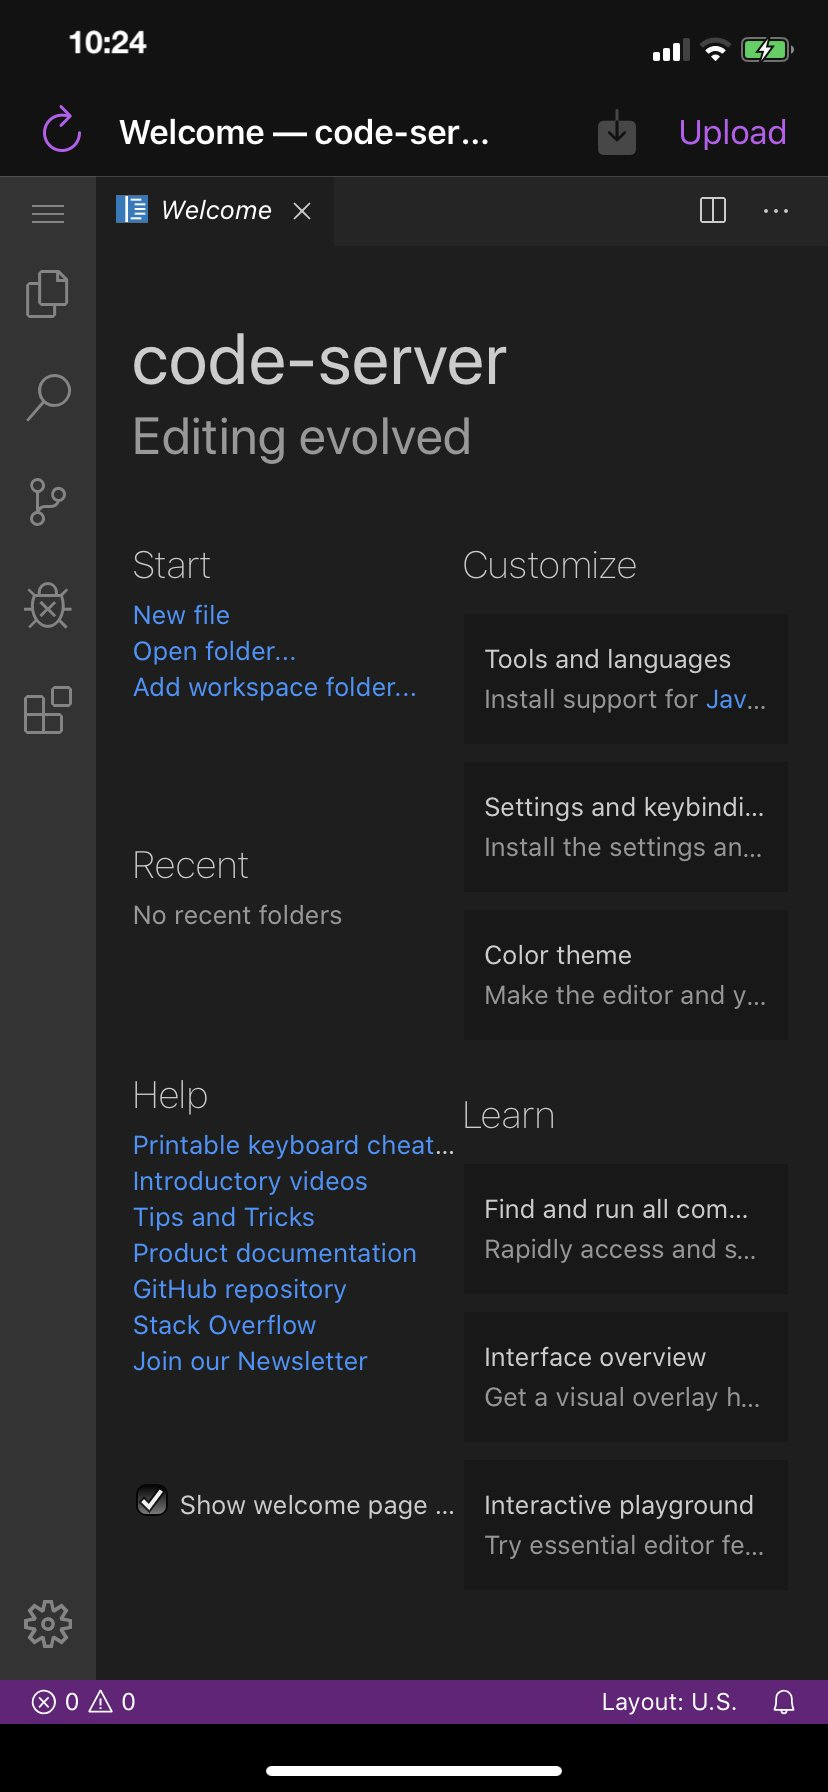Open the Search view

48,397
